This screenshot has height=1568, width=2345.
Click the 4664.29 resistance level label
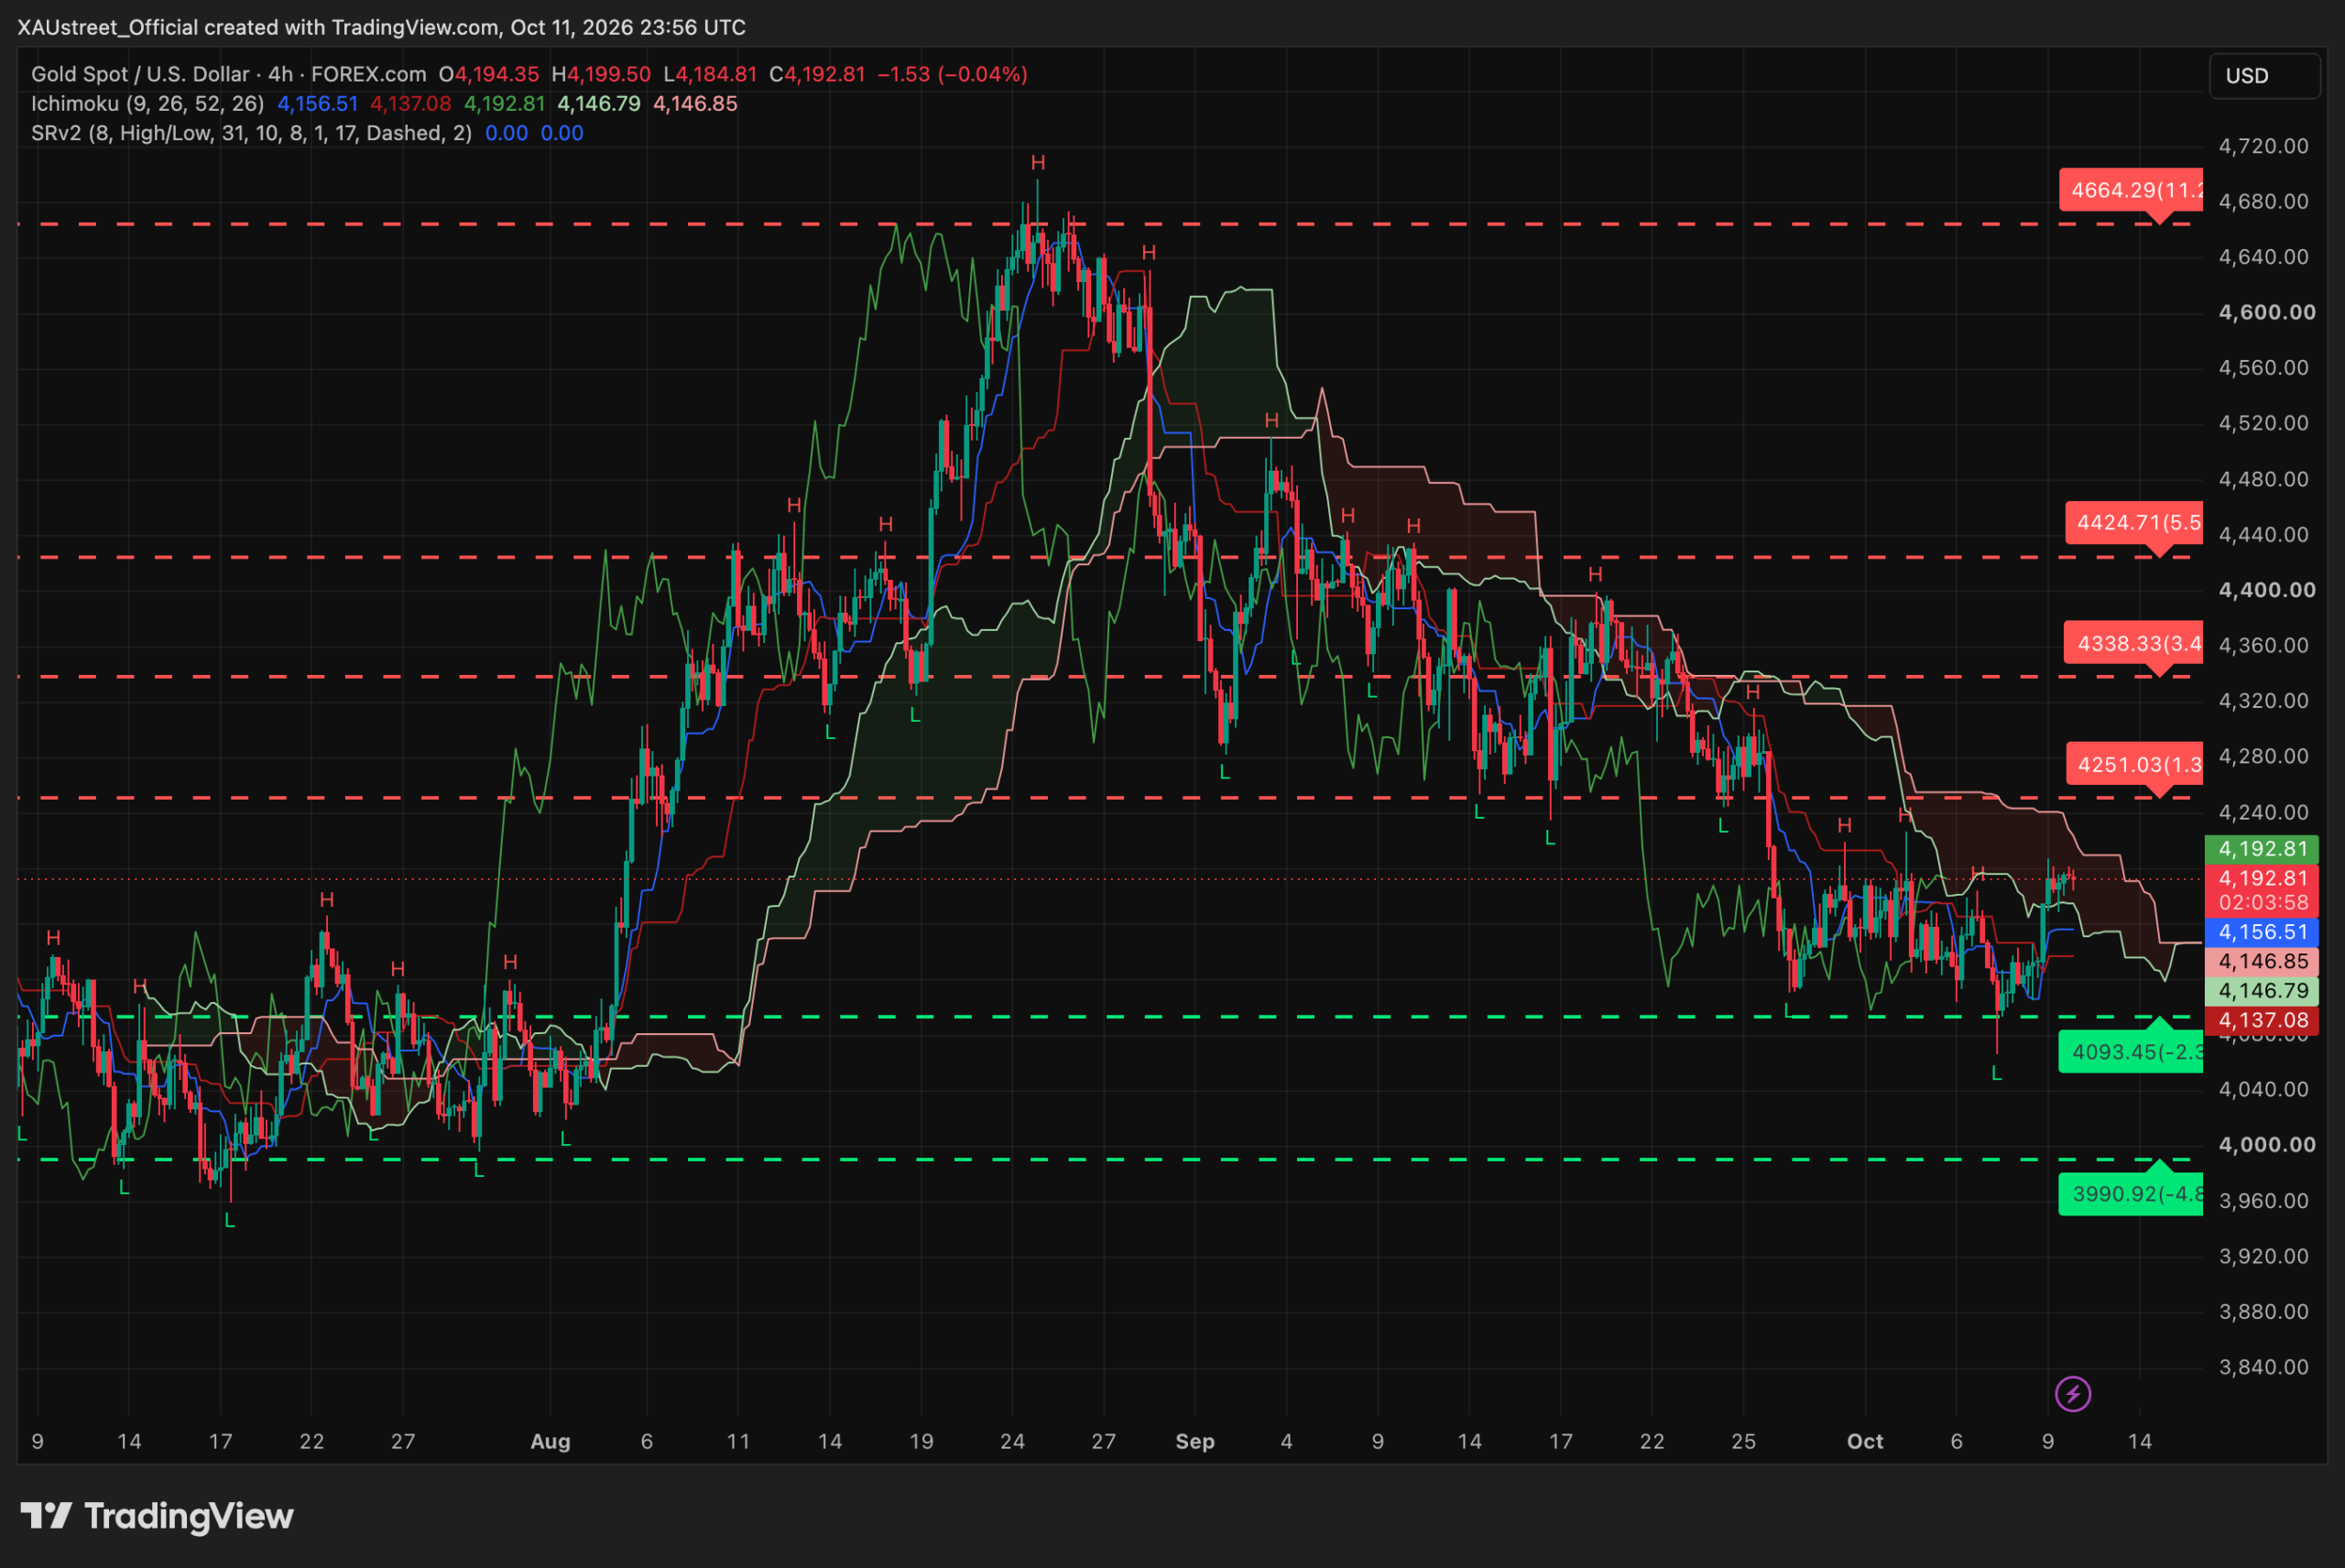point(2131,190)
